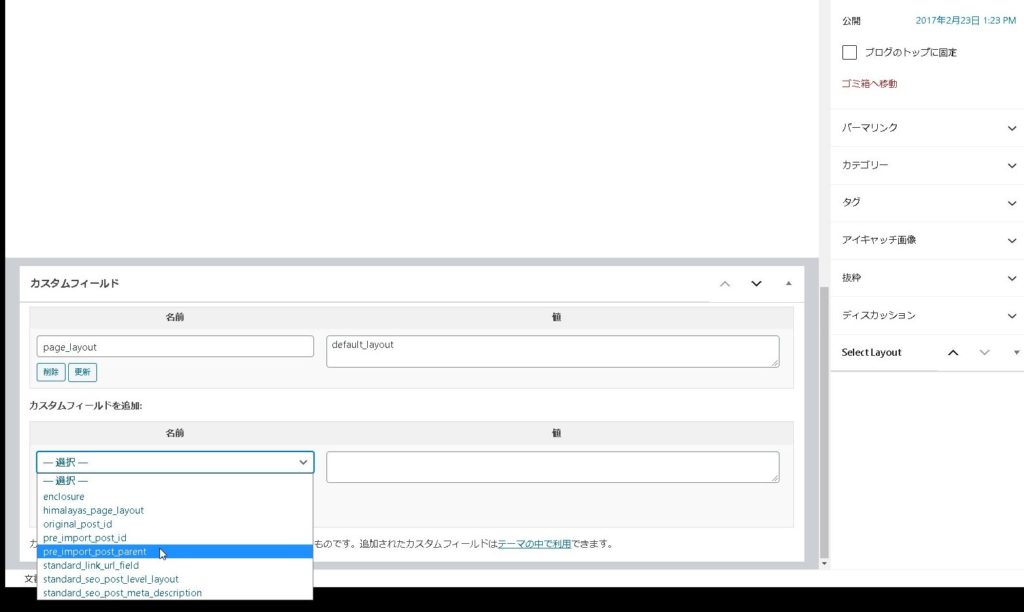Choose himalayas_page_layout option
This screenshot has height=612, width=1024.
(94, 510)
